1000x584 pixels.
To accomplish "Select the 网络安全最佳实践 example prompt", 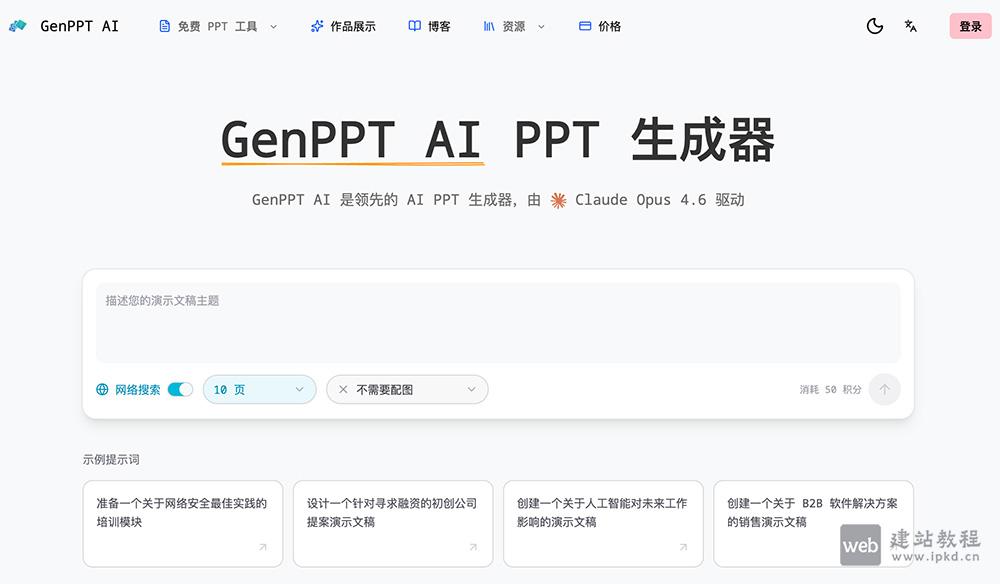I will pos(182,523).
